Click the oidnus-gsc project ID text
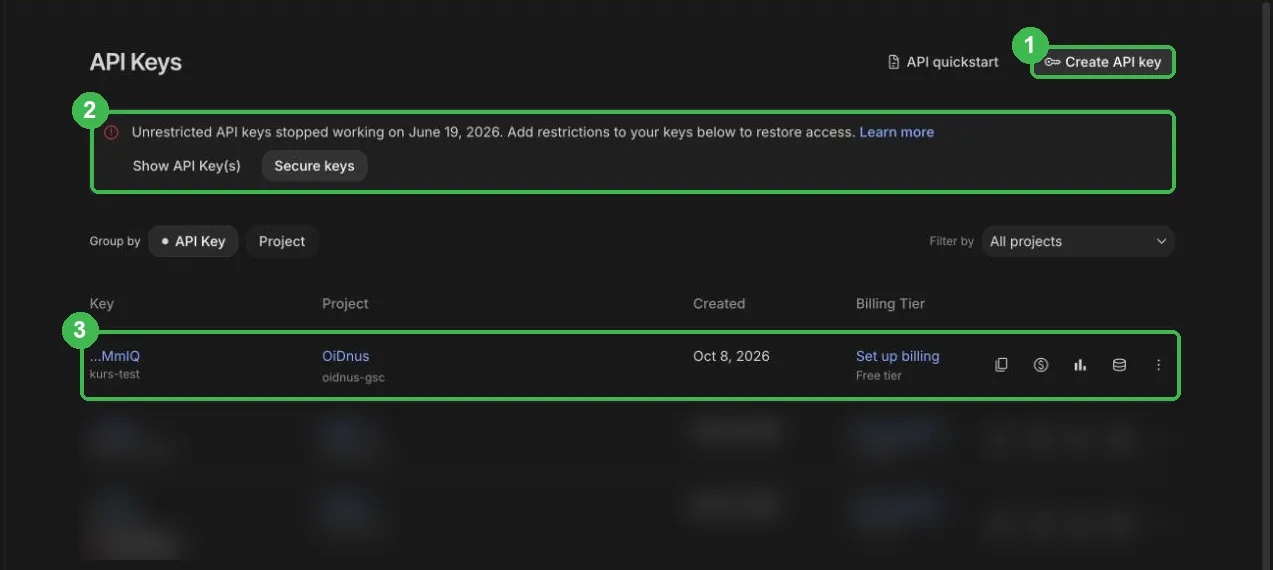 (353, 377)
